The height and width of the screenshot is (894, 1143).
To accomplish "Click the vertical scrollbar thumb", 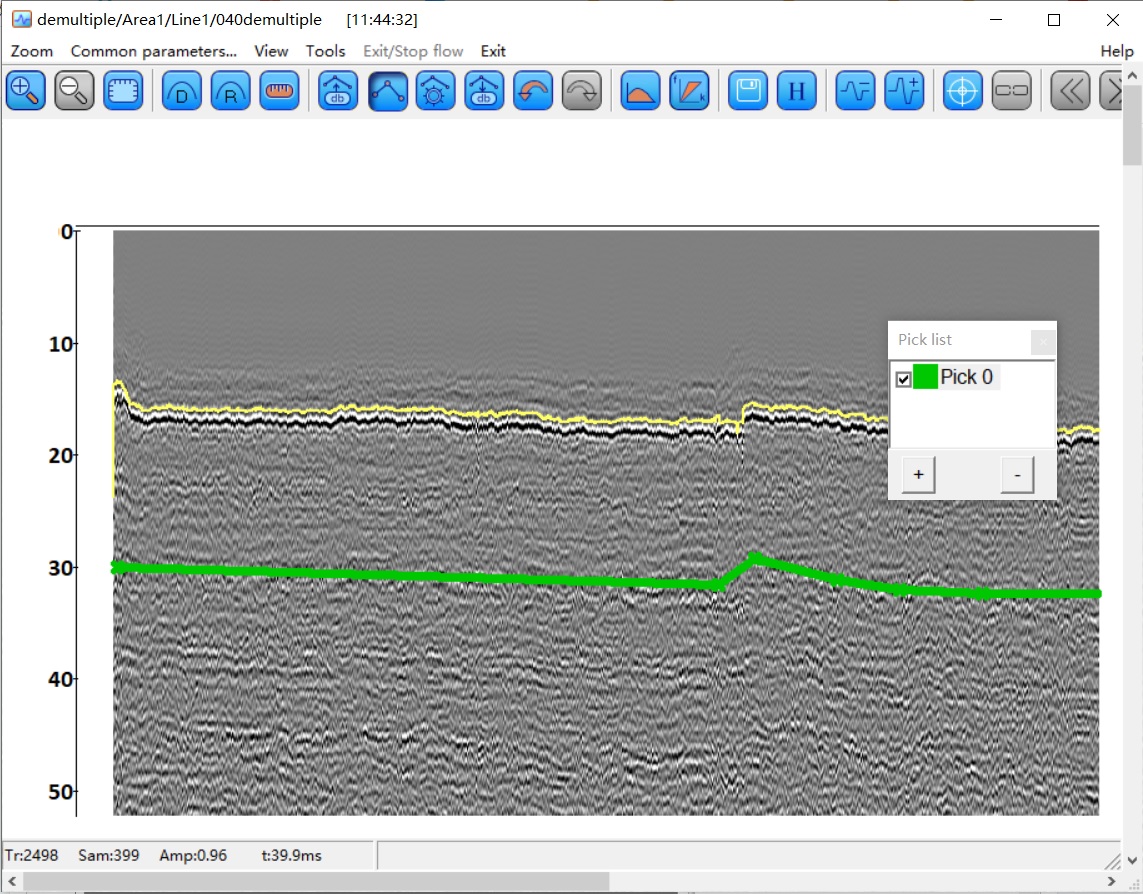I will coord(1132,125).
